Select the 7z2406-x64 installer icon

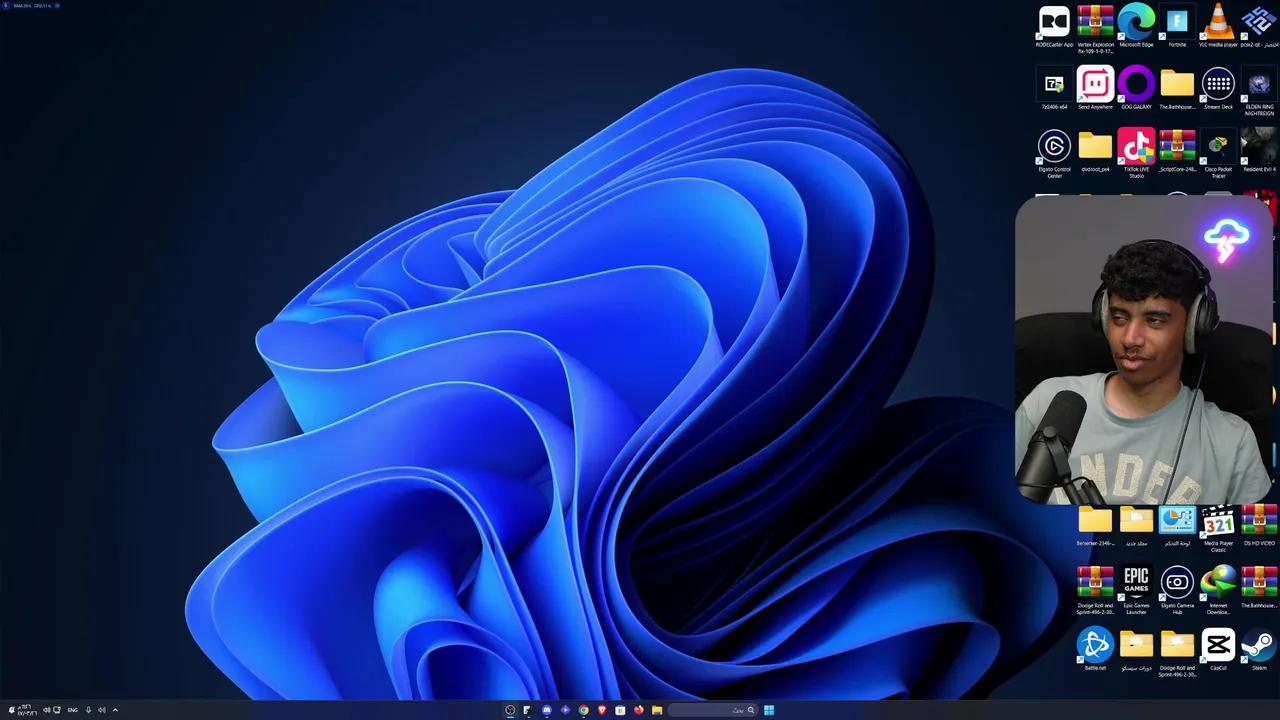coord(1054,89)
